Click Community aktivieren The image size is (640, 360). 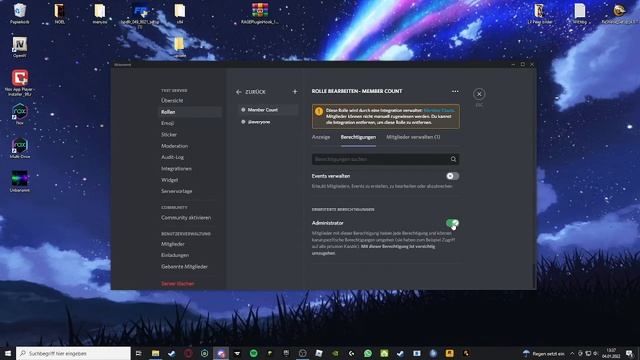coord(190,218)
